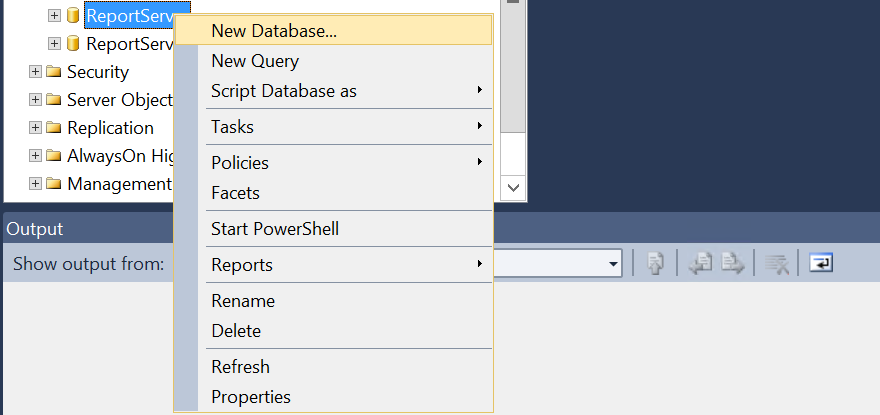Click the Replication folder icon

[54, 127]
